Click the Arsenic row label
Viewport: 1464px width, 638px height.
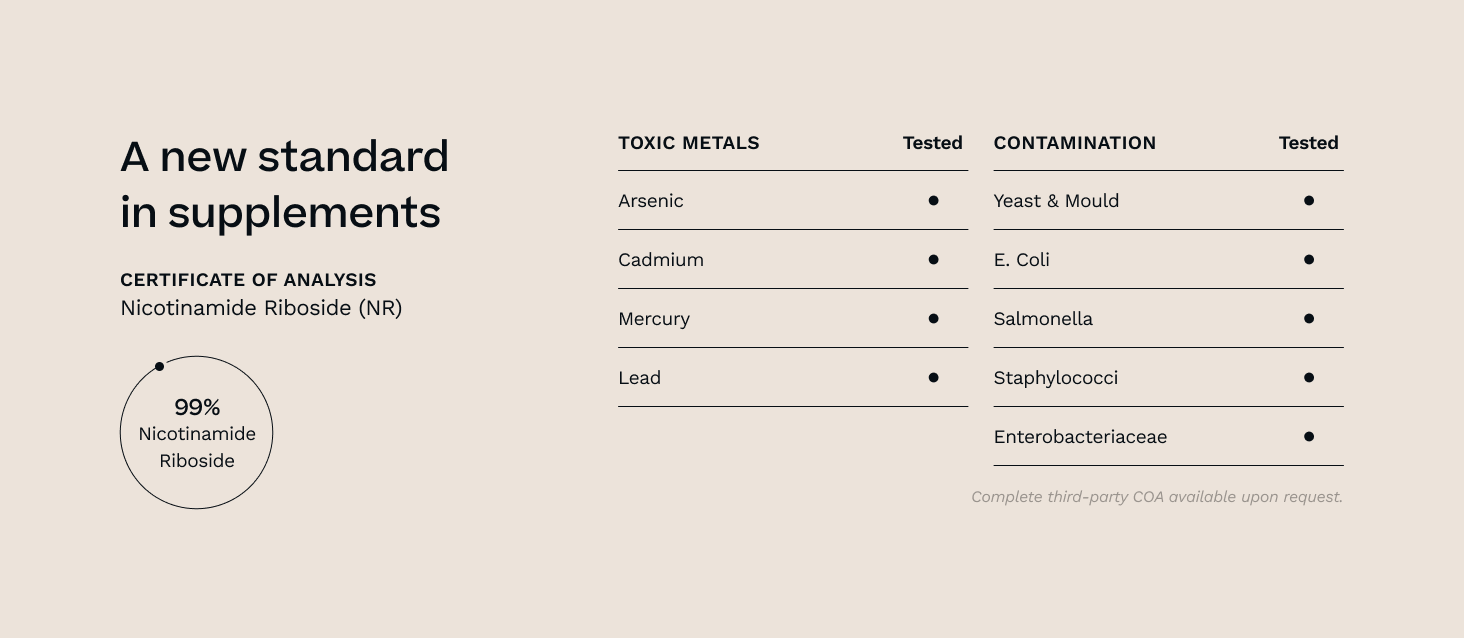[x=651, y=201]
